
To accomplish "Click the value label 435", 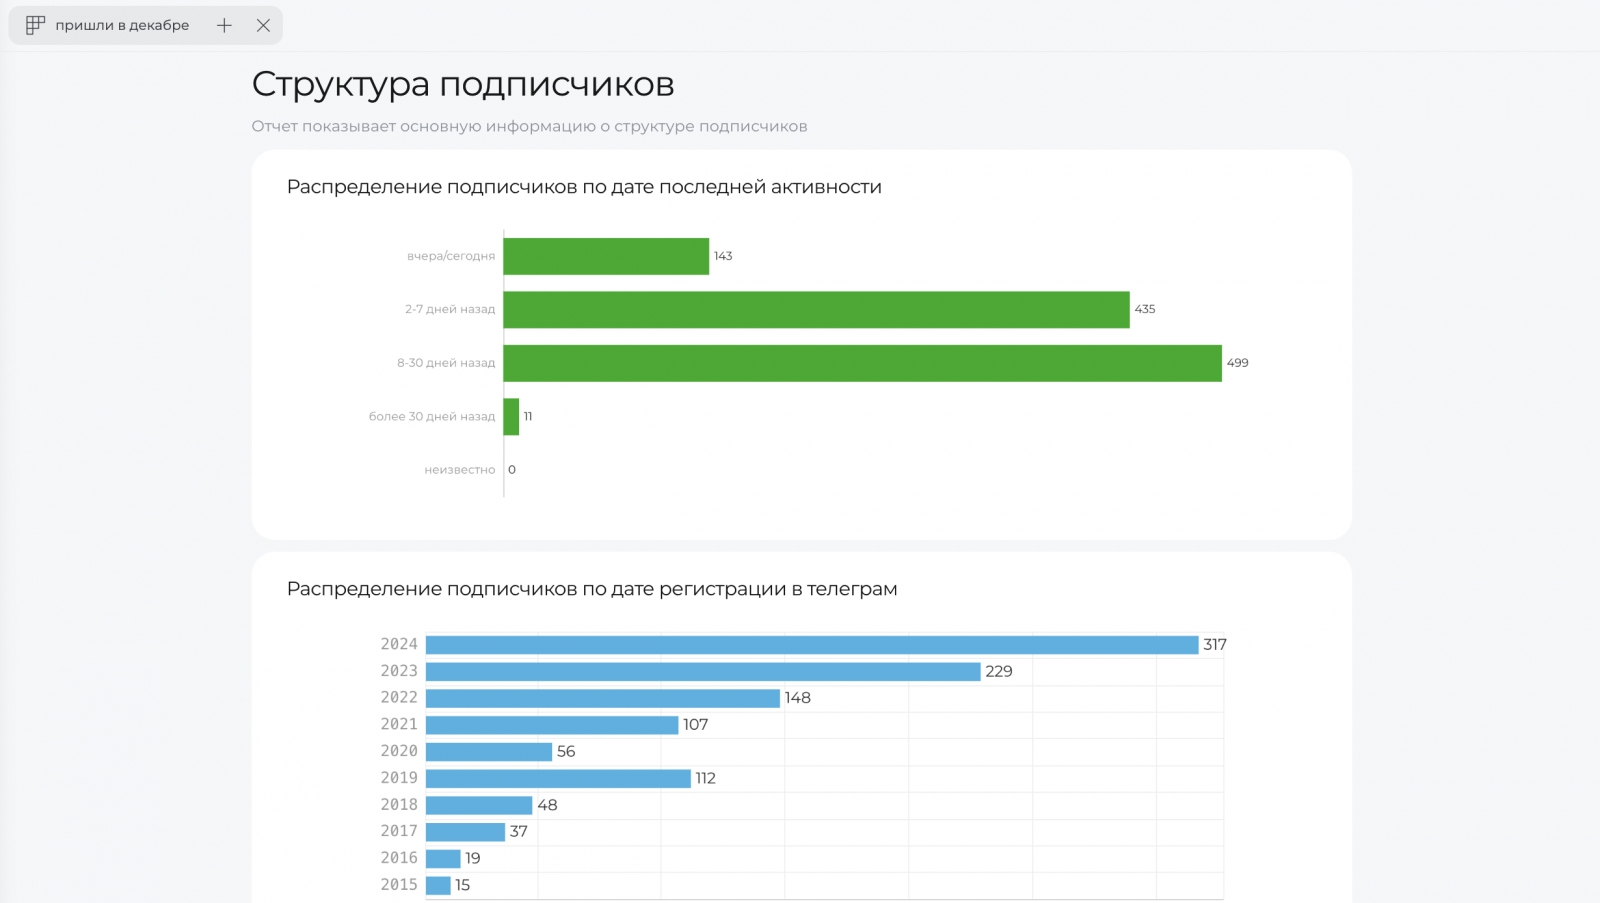I will click(x=1145, y=310).
